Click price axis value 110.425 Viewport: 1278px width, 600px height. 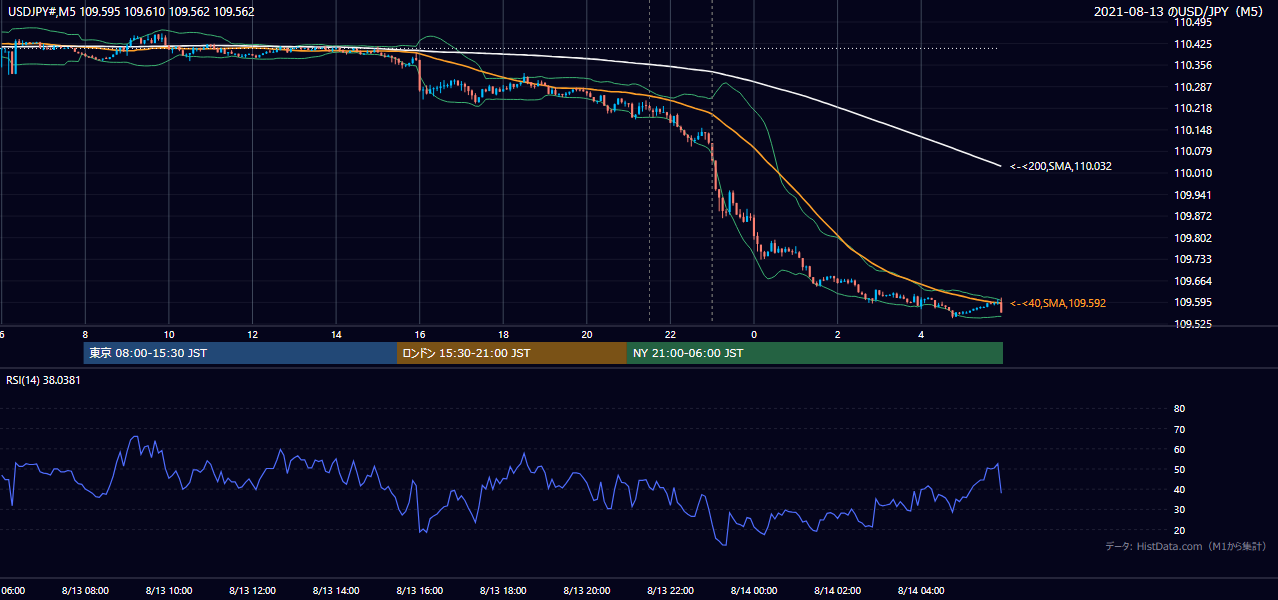tap(1192, 44)
